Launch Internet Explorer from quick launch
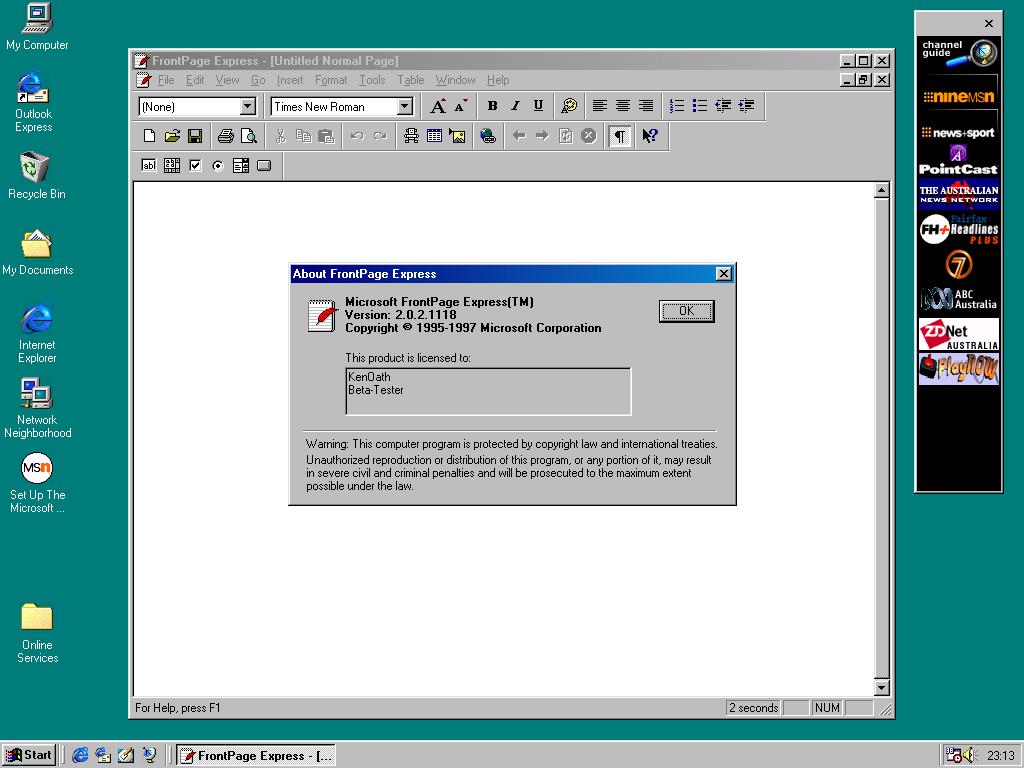The image size is (1024, 768). click(80, 755)
